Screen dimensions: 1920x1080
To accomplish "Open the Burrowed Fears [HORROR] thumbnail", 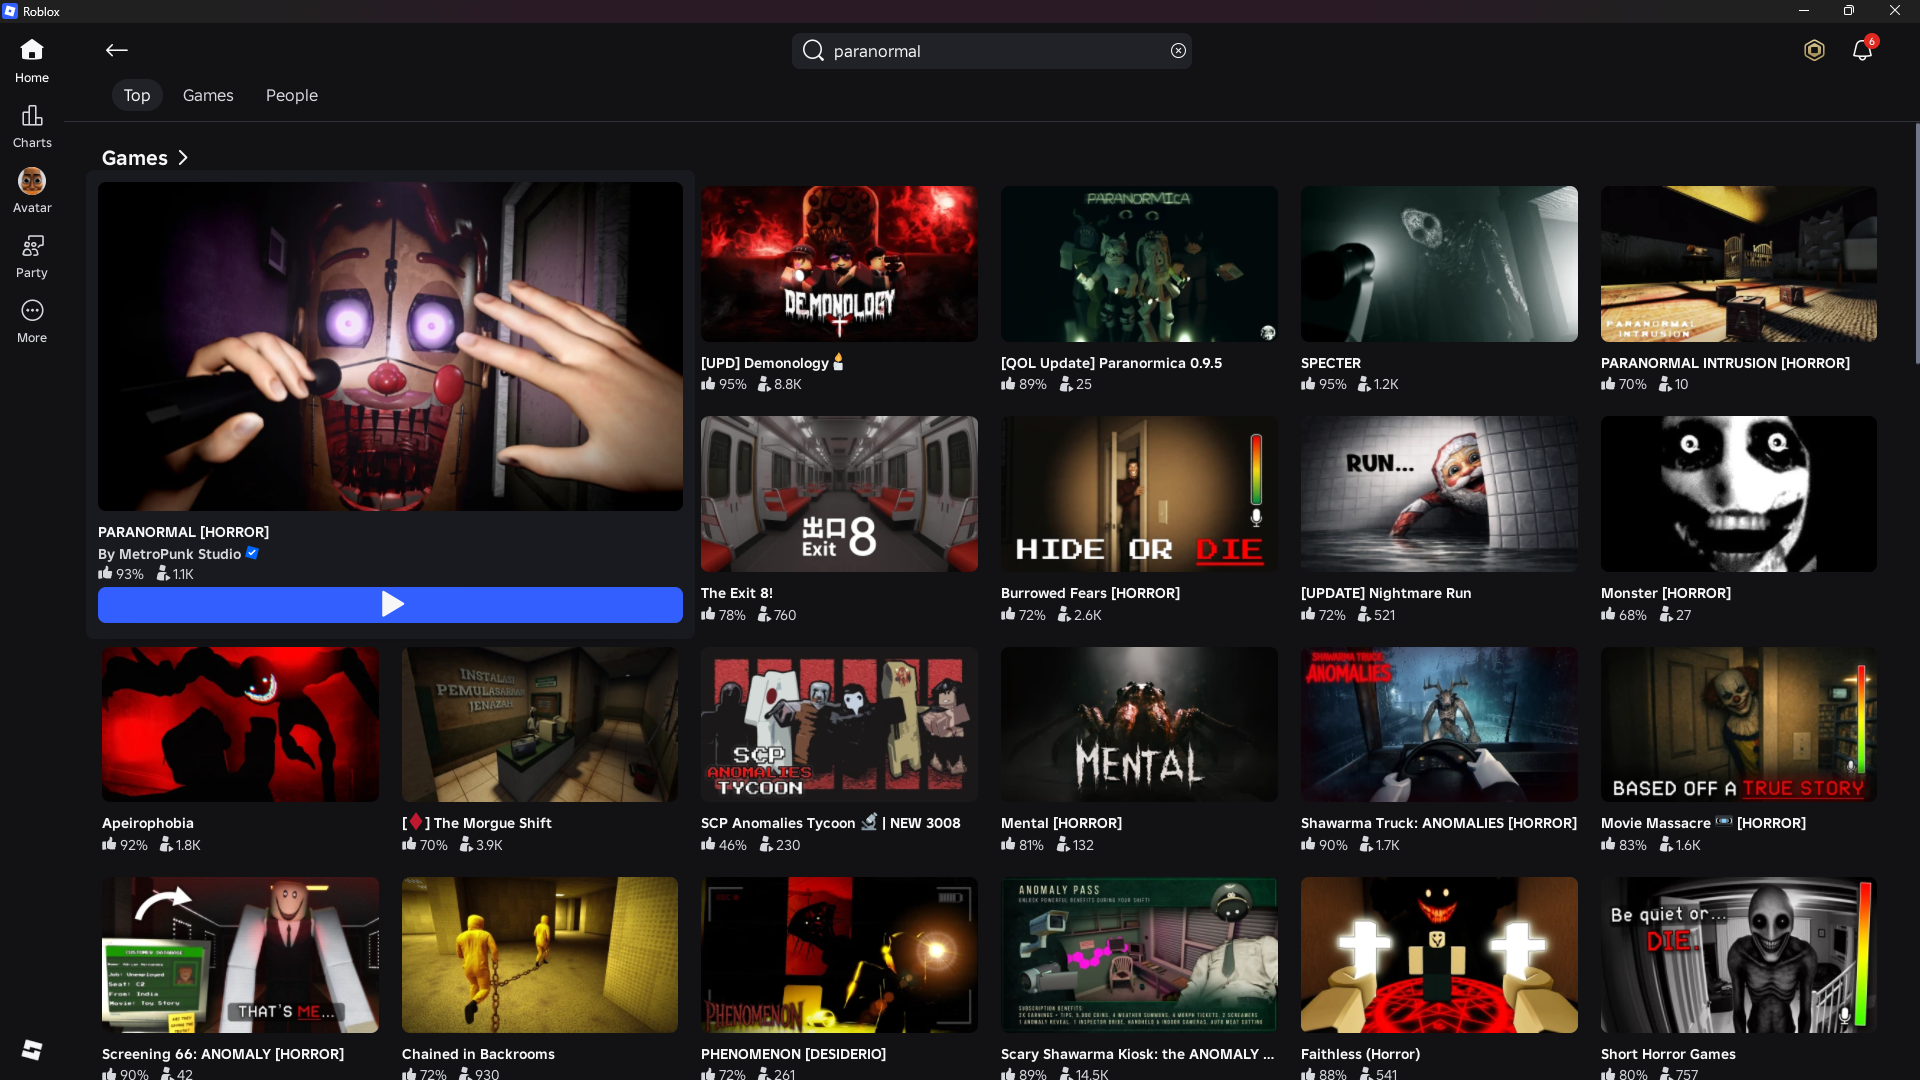I will [1139, 494].
